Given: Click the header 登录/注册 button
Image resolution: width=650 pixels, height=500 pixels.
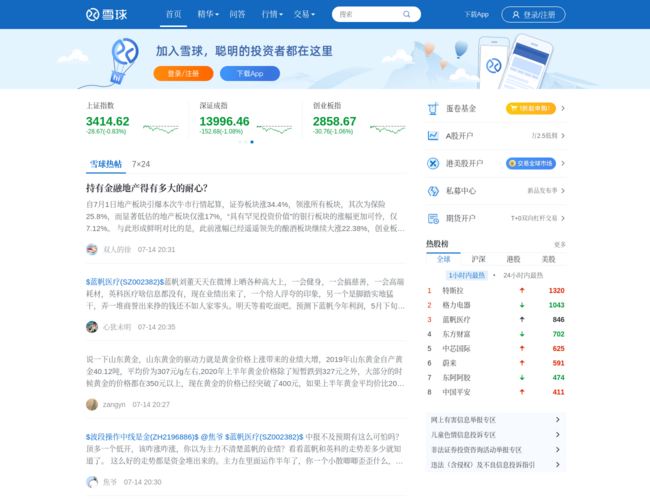Looking at the screenshot, I should pos(533,15).
